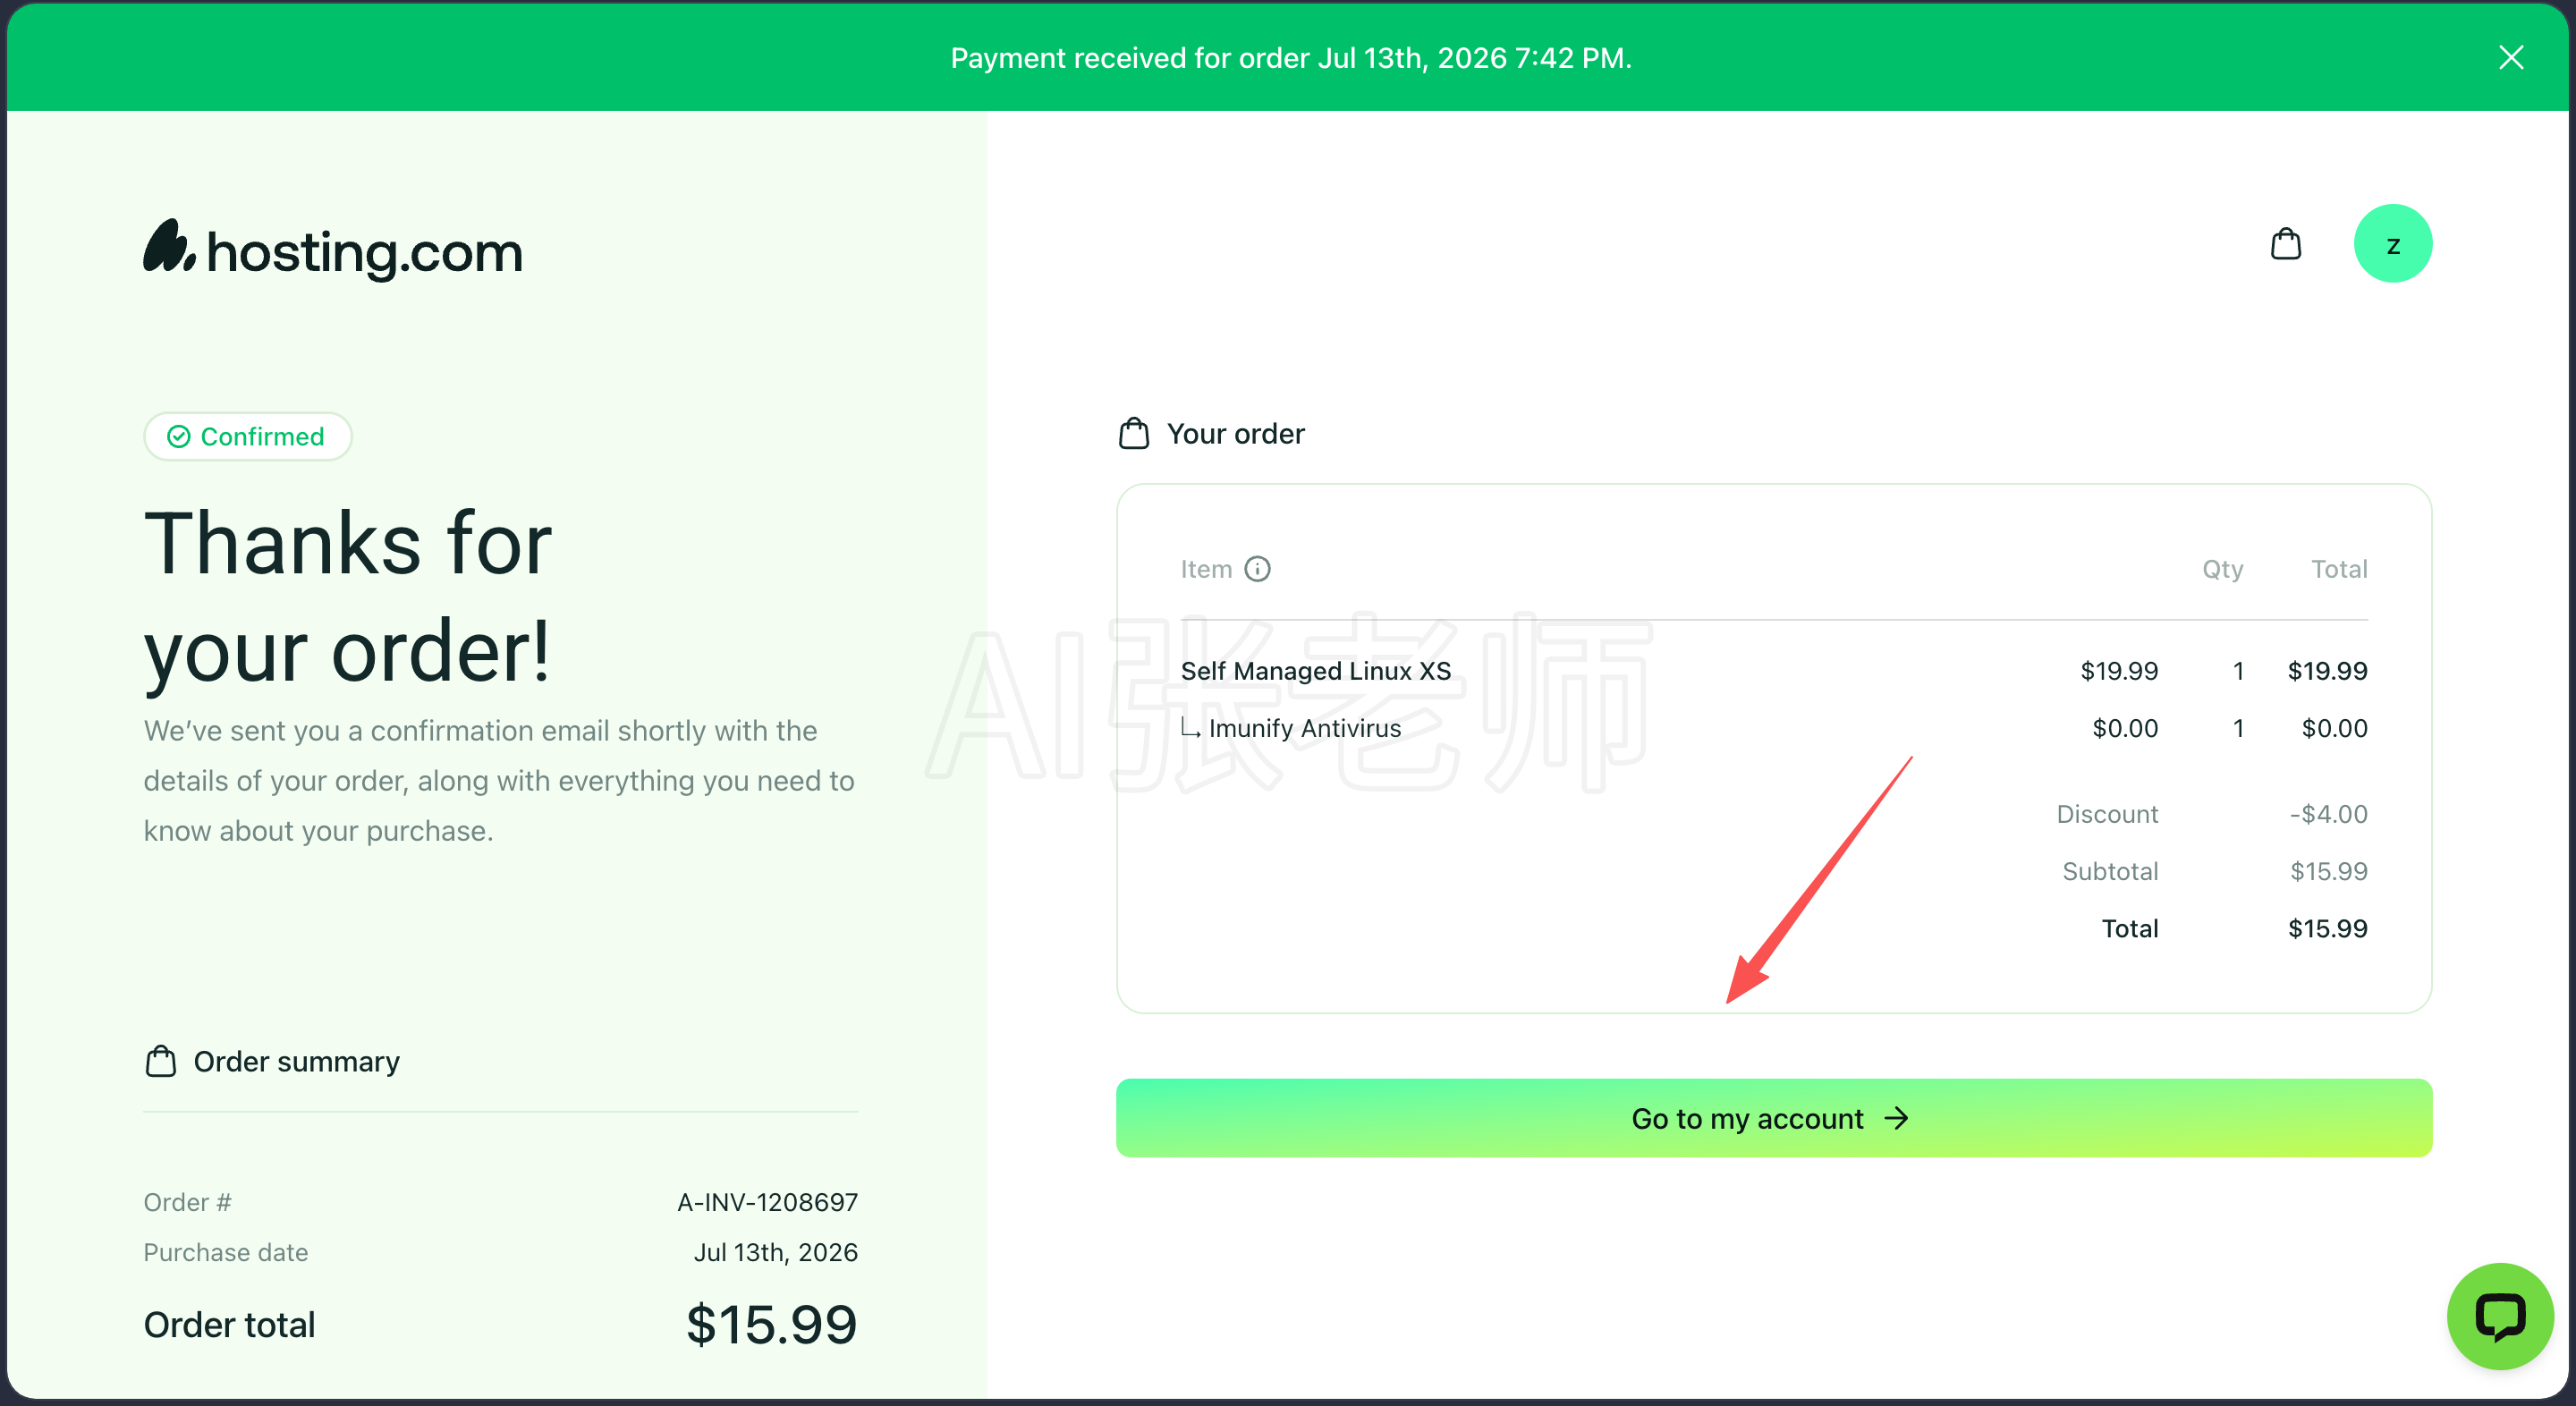
Task: Click Go to my account button
Action: 1773,1118
